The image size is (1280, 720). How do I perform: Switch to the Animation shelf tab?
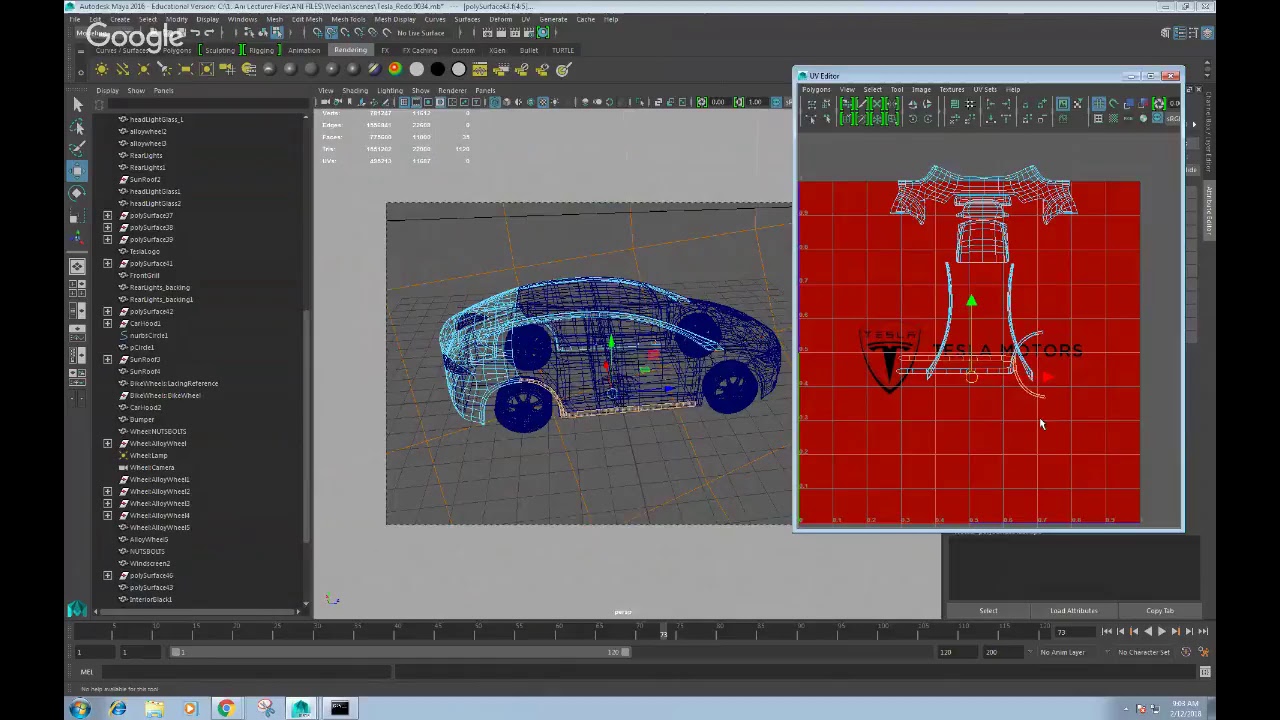point(304,50)
